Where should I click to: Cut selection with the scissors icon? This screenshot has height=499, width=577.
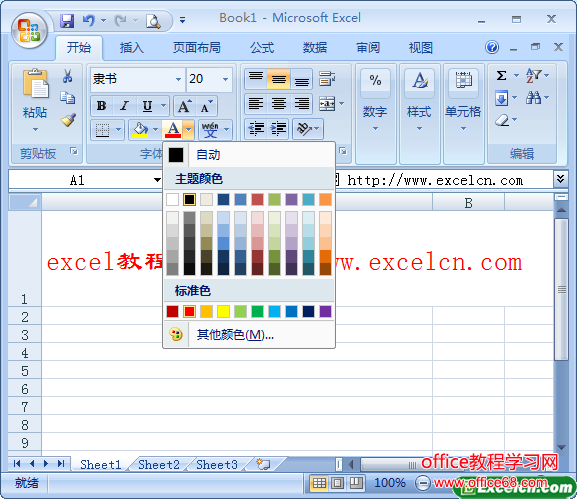pyautogui.click(x=67, y=76)
